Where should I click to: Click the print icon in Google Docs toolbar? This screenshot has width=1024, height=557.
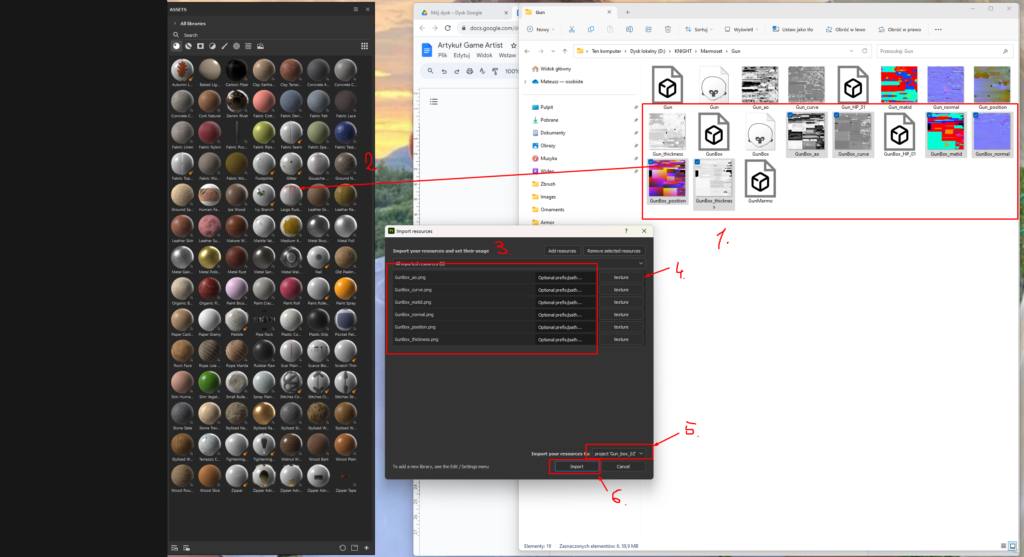[470, 71]
